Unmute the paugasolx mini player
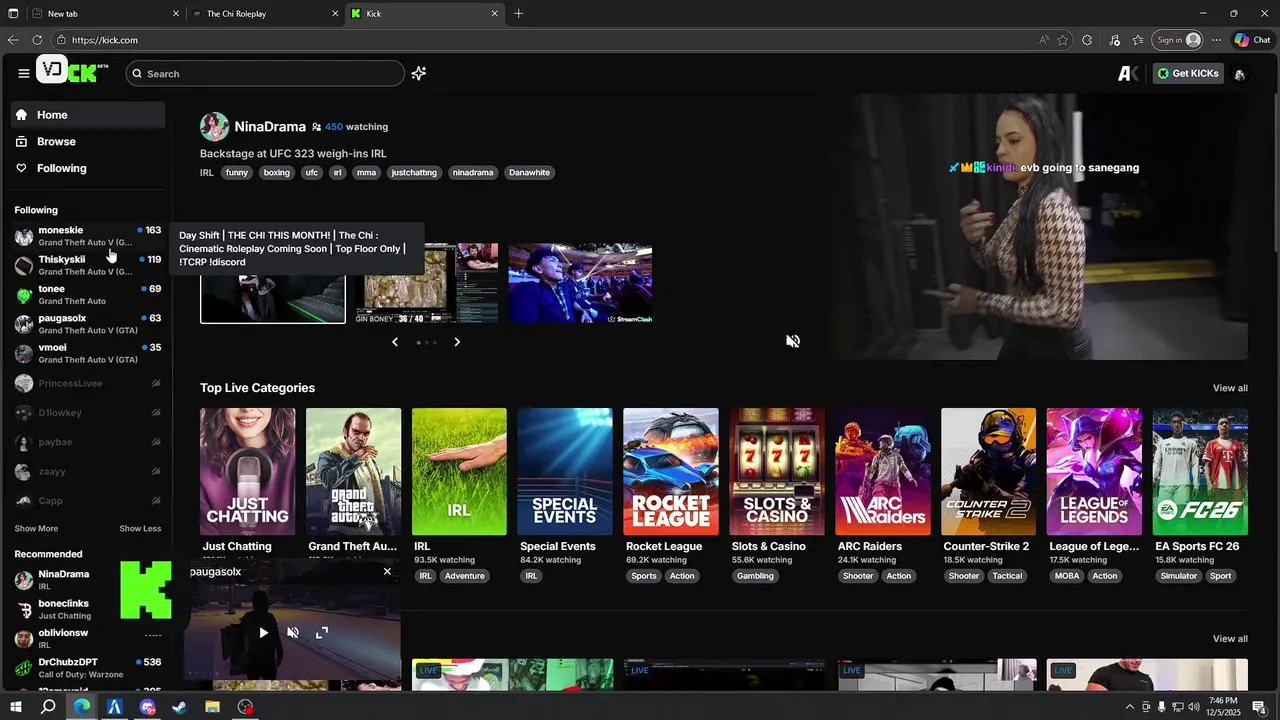Viewport: 1280px width, 720px height. click(x=293, y=632)
